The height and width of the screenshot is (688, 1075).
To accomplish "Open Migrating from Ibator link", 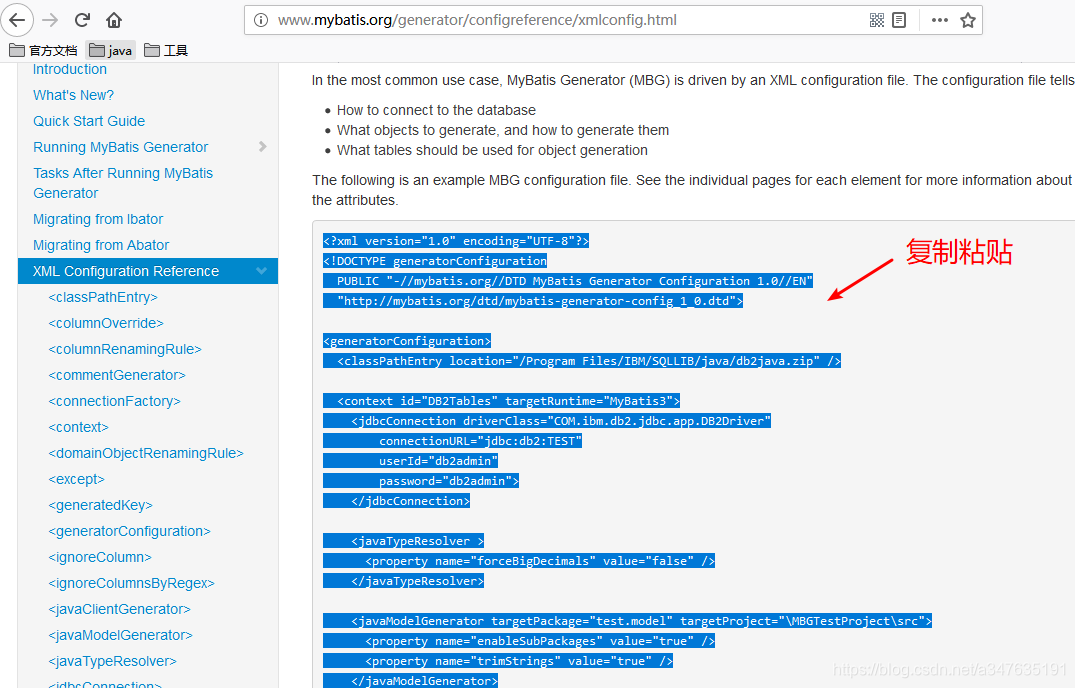I will coord(98,219).
